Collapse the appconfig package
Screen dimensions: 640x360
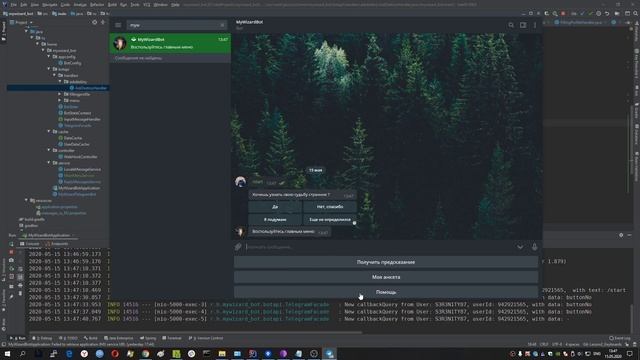click(x=49, y=57)
